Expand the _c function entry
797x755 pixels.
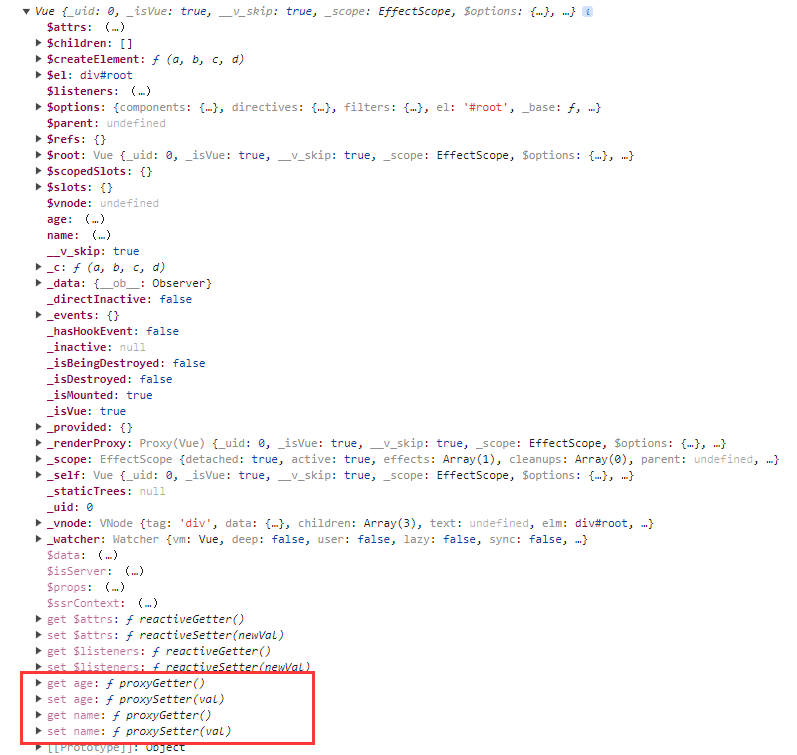(x=38, y=267)
